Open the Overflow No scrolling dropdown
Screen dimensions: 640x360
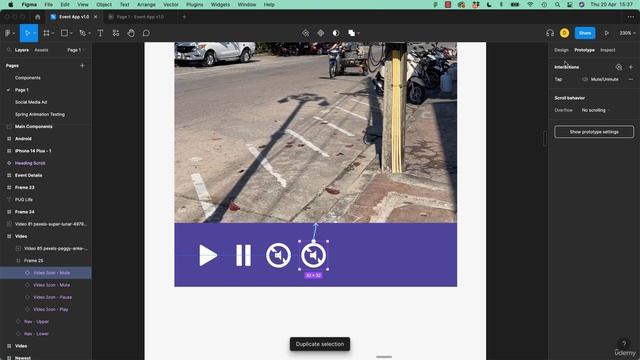coord(596,110)
